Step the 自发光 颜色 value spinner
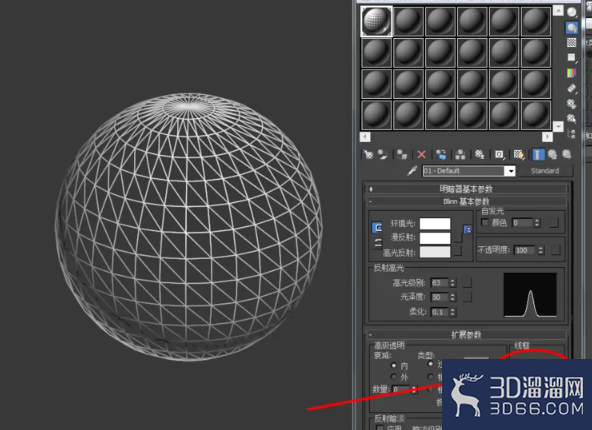592x430 pixels. tap(537, 223)
